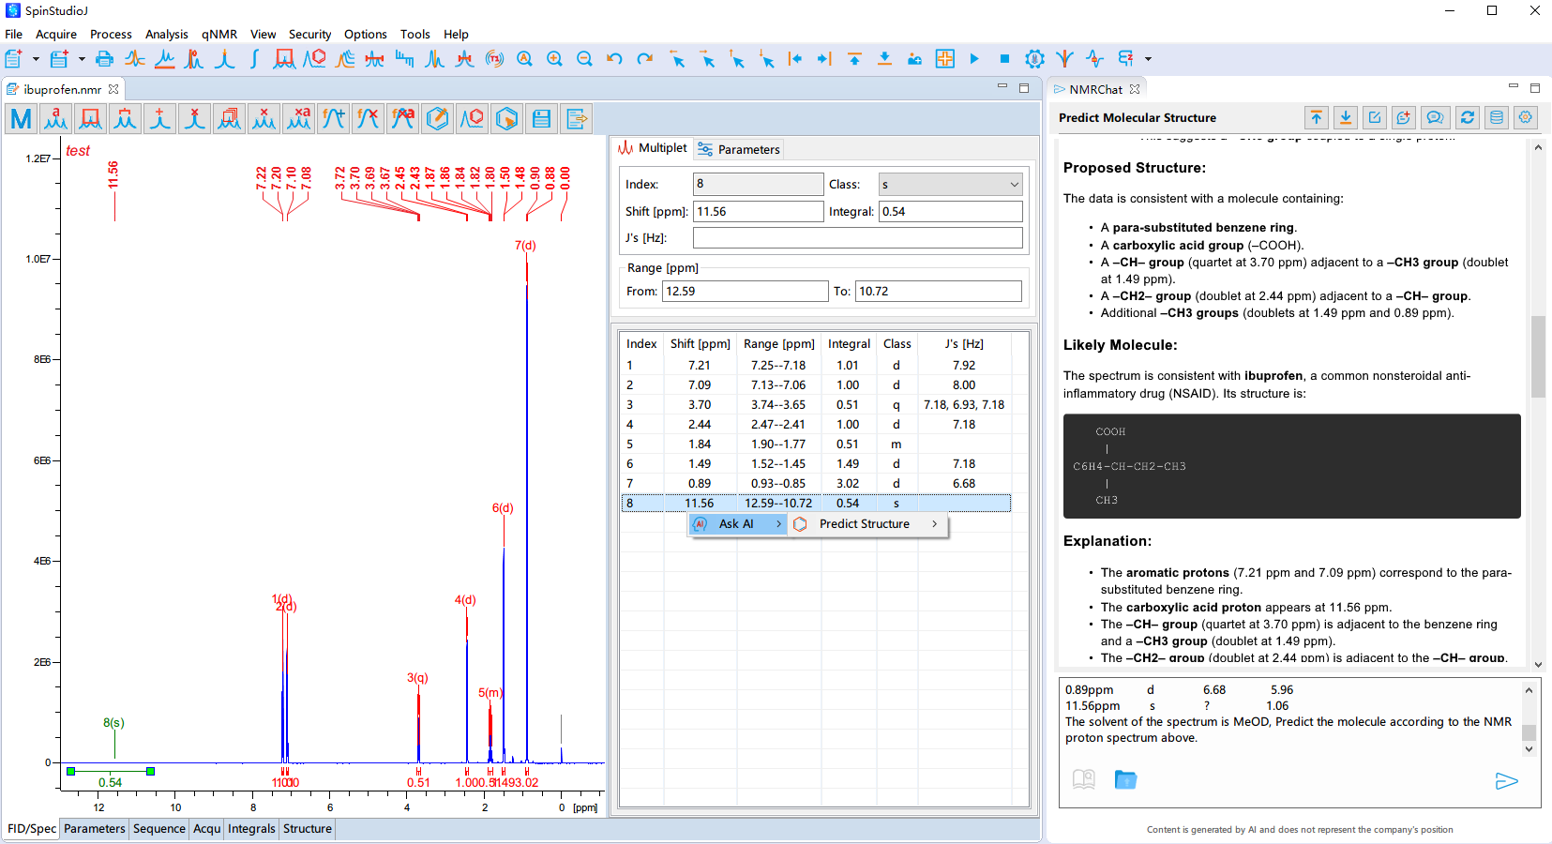Image resolution: width=1552 pixels, height=844 pixels.
Task: Click the scroll-to-top arrow in NMRChat
Action: [x=1316, y=118]
